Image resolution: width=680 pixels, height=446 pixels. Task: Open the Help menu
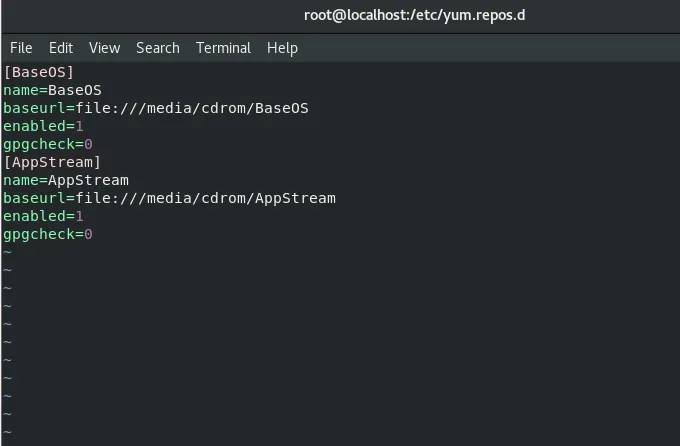pos(282,48)
